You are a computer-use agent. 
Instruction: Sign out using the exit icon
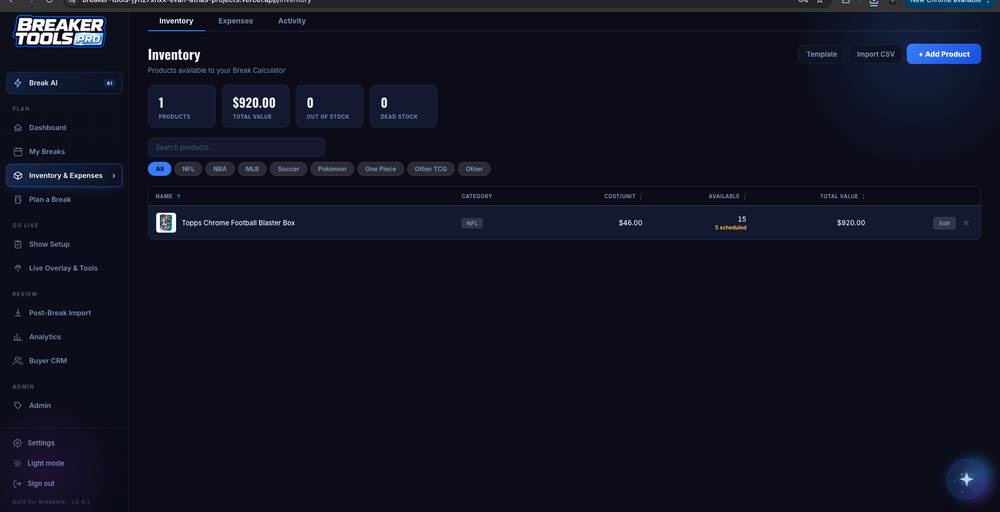(18, 483)
